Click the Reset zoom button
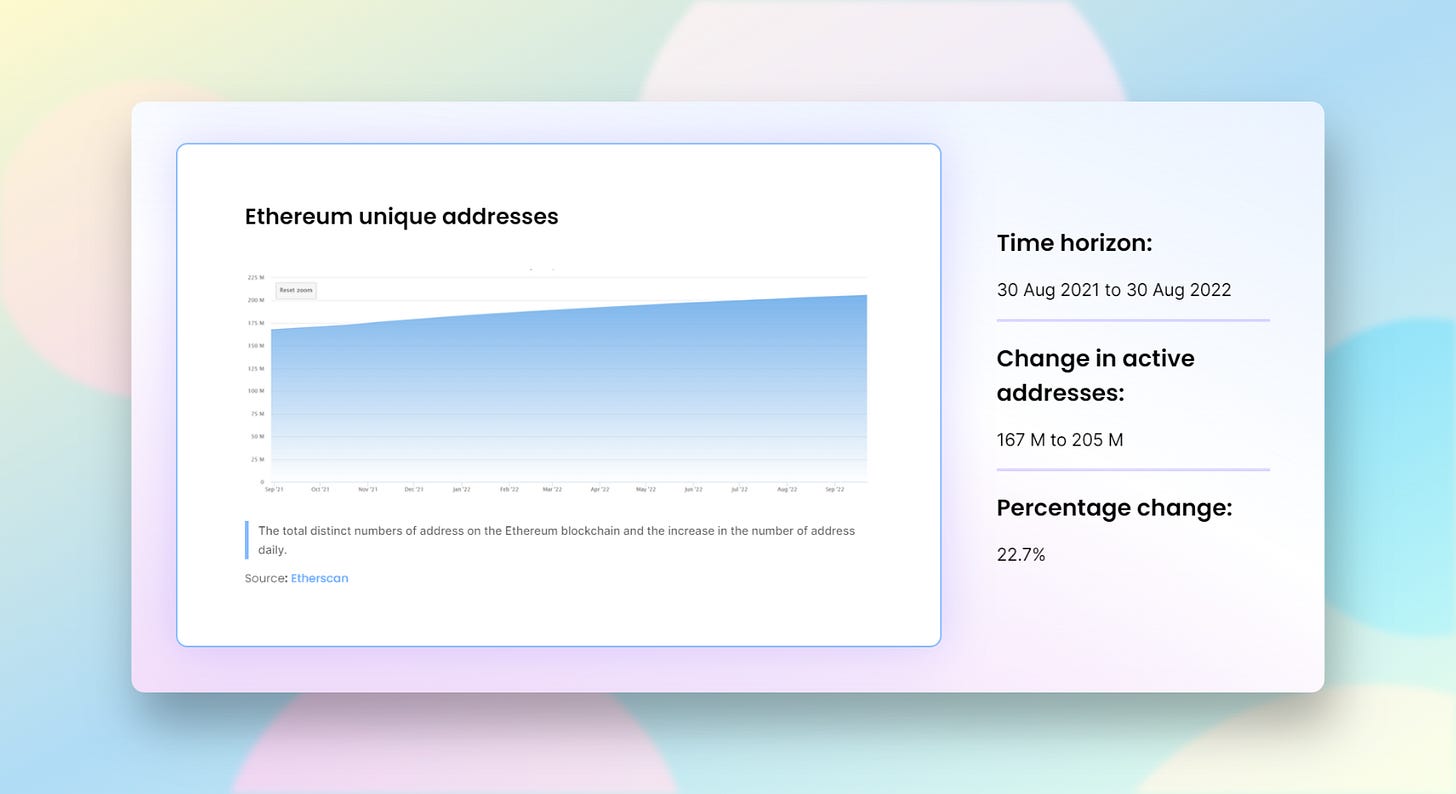 click(296, 290)
